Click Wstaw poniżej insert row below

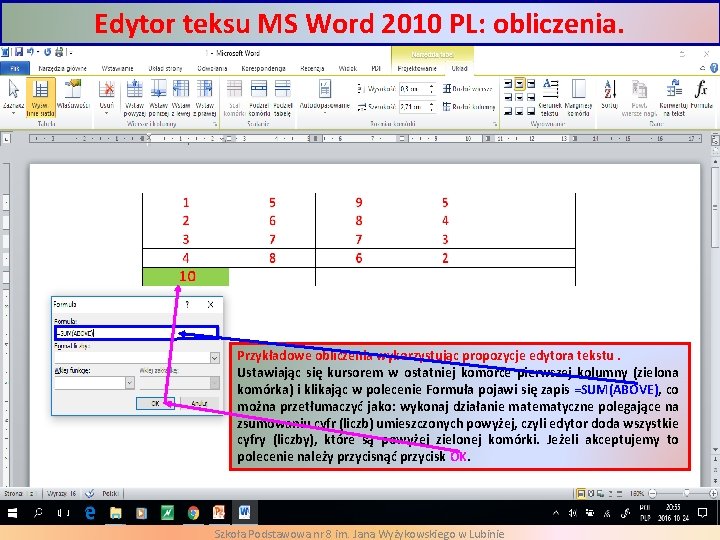(x=158, y=97)
